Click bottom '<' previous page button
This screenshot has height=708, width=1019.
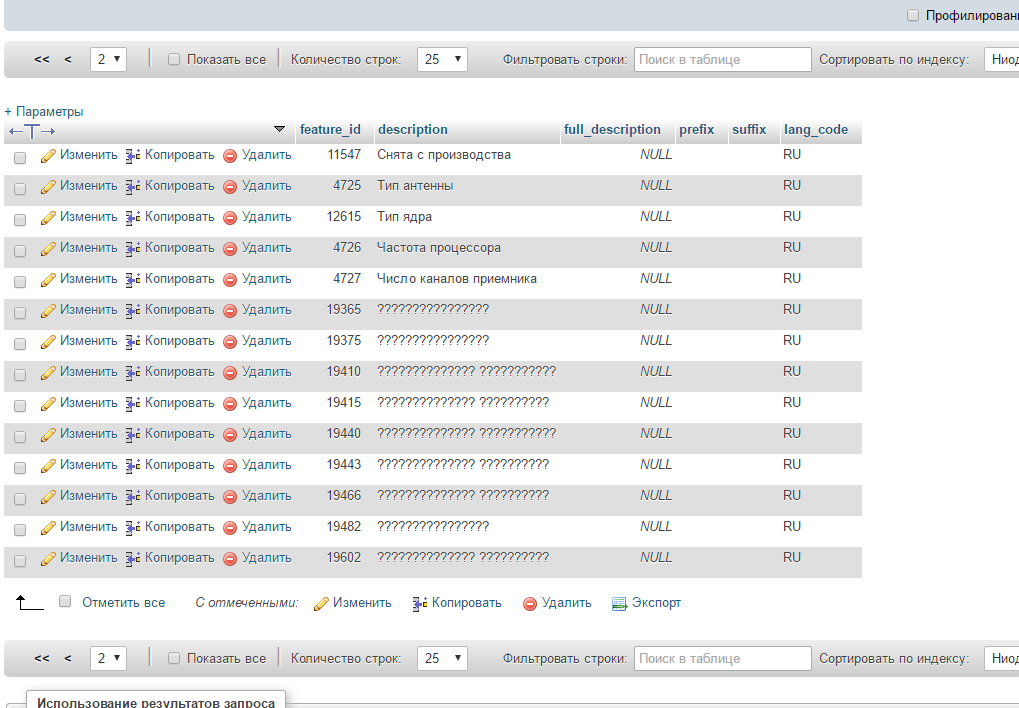coord(68,658)
